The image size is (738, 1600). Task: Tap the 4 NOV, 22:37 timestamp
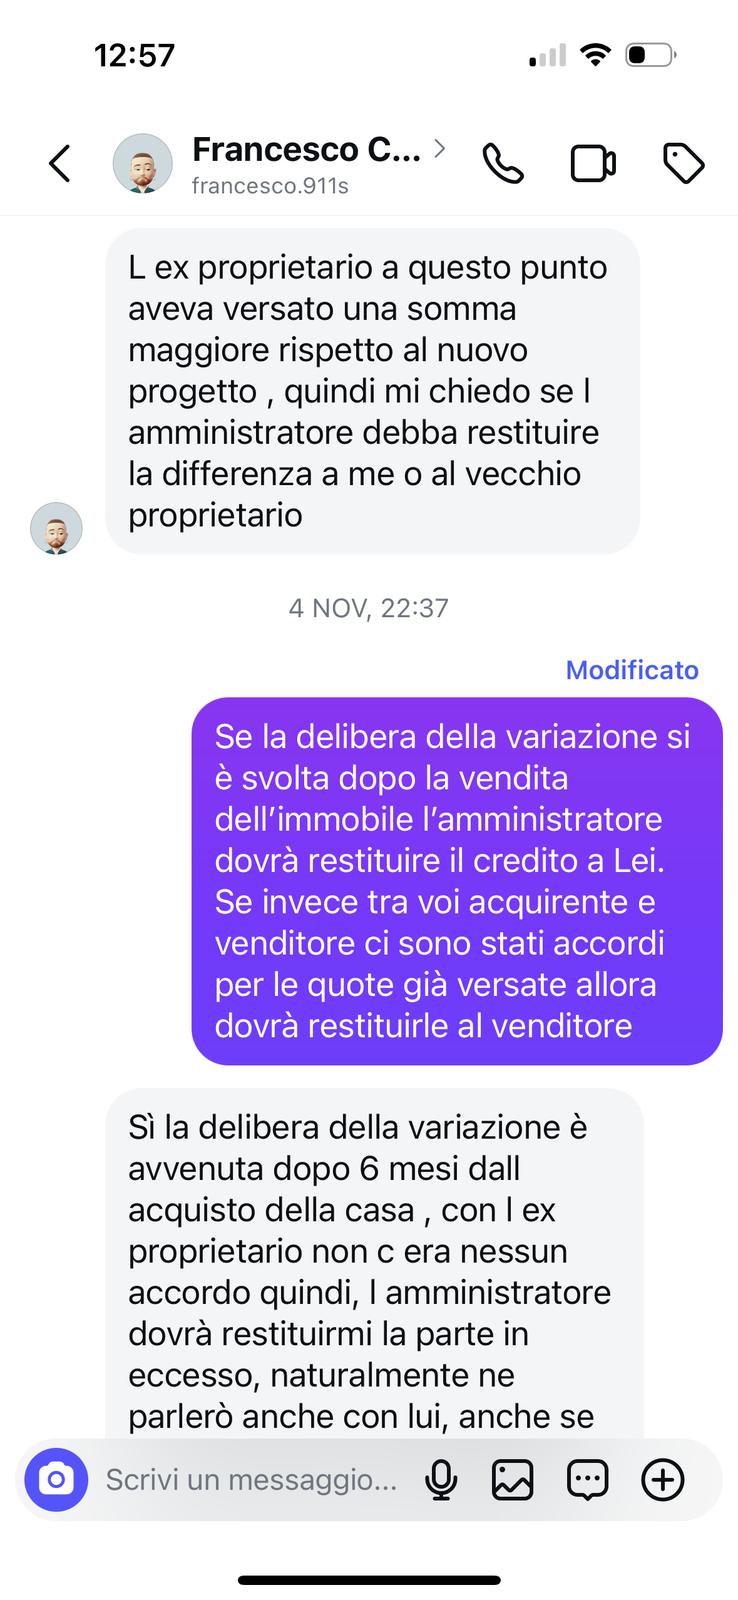click(x=368, y=608)
